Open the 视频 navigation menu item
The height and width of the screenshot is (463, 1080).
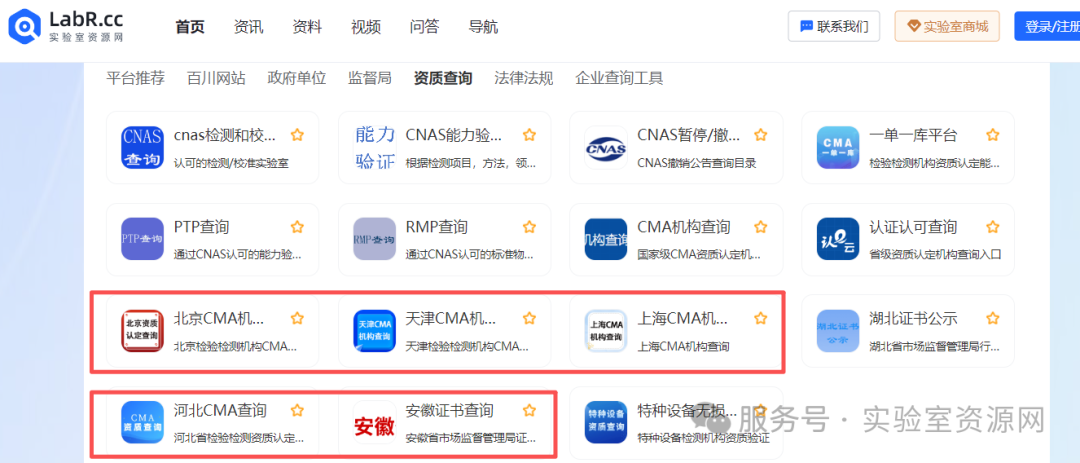pos(366,27)
